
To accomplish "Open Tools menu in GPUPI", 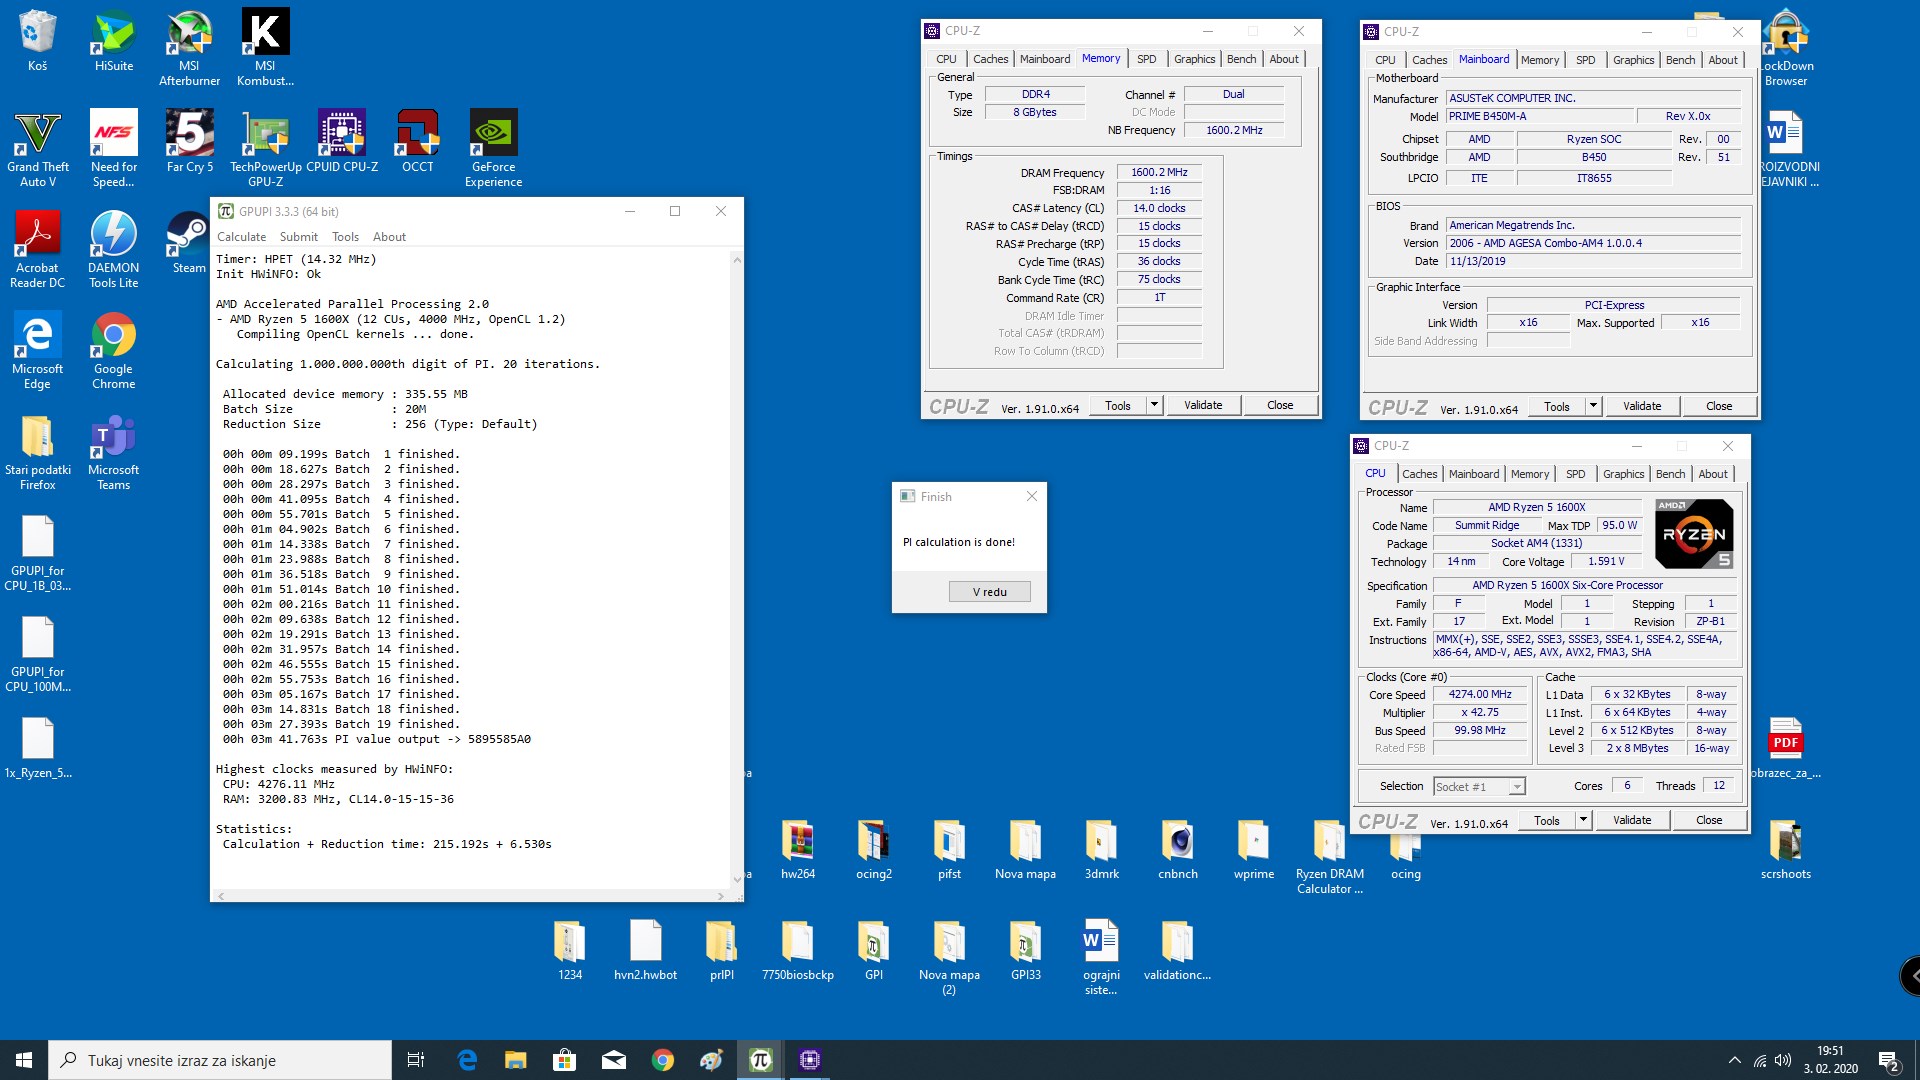I will [345, 237].
